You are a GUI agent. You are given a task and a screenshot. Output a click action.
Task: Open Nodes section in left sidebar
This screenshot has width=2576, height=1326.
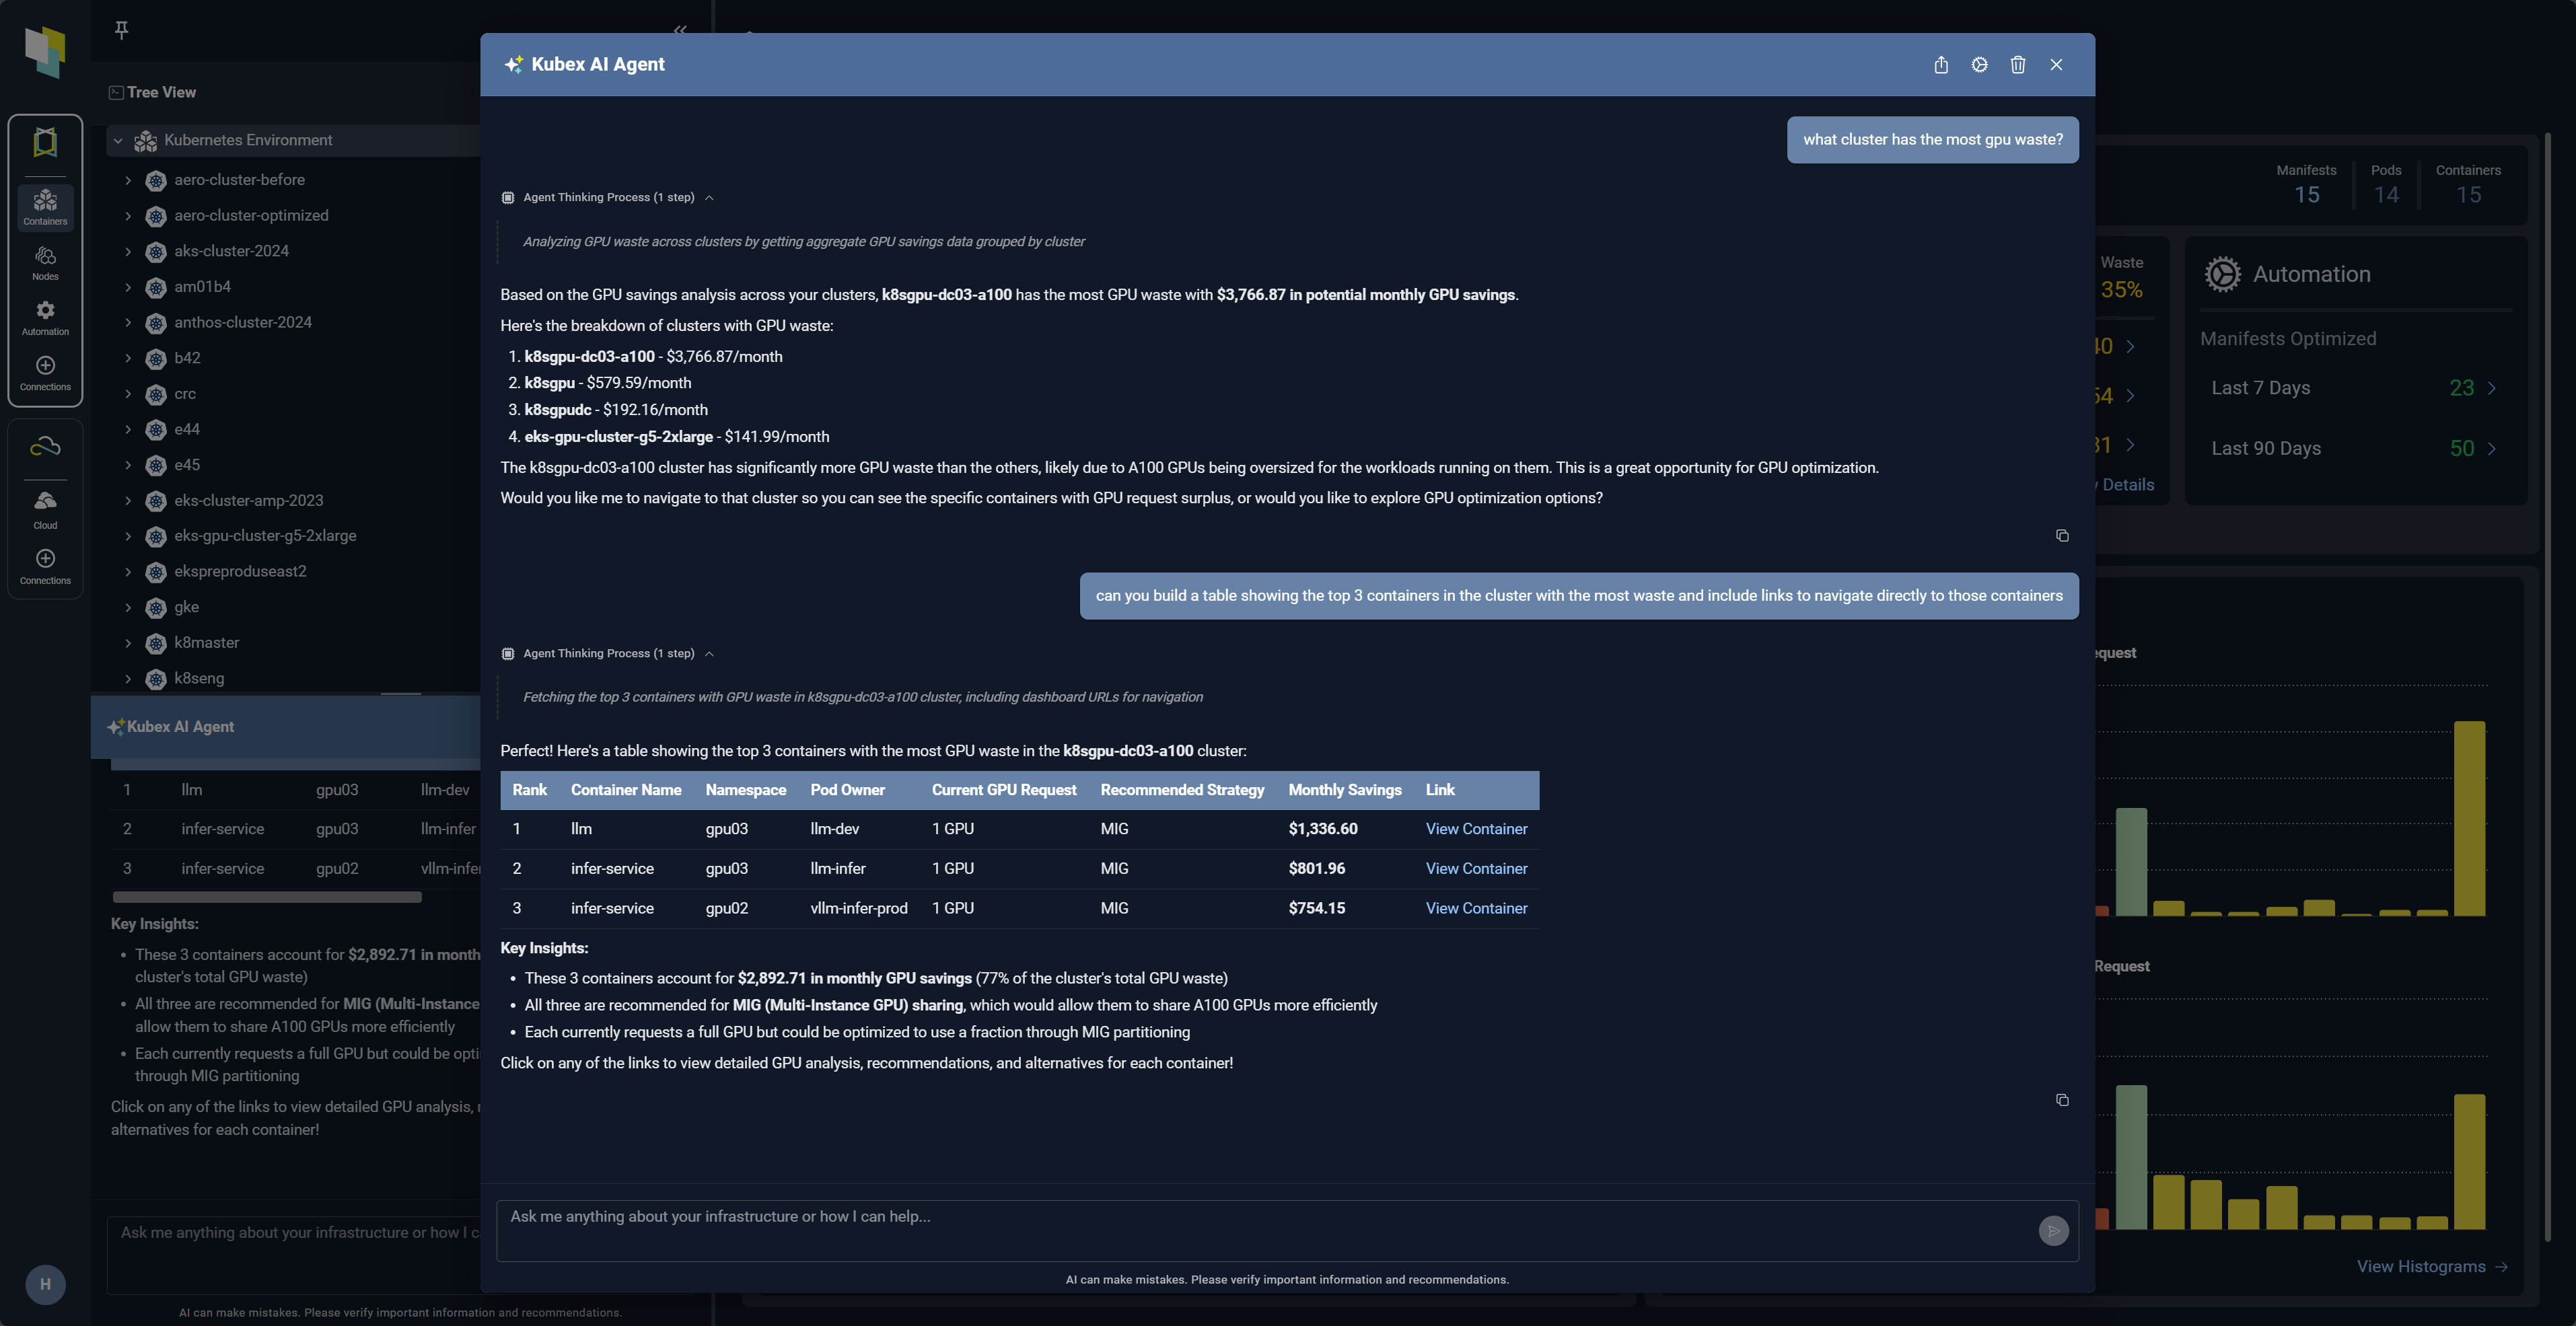[x=45, y=264]
